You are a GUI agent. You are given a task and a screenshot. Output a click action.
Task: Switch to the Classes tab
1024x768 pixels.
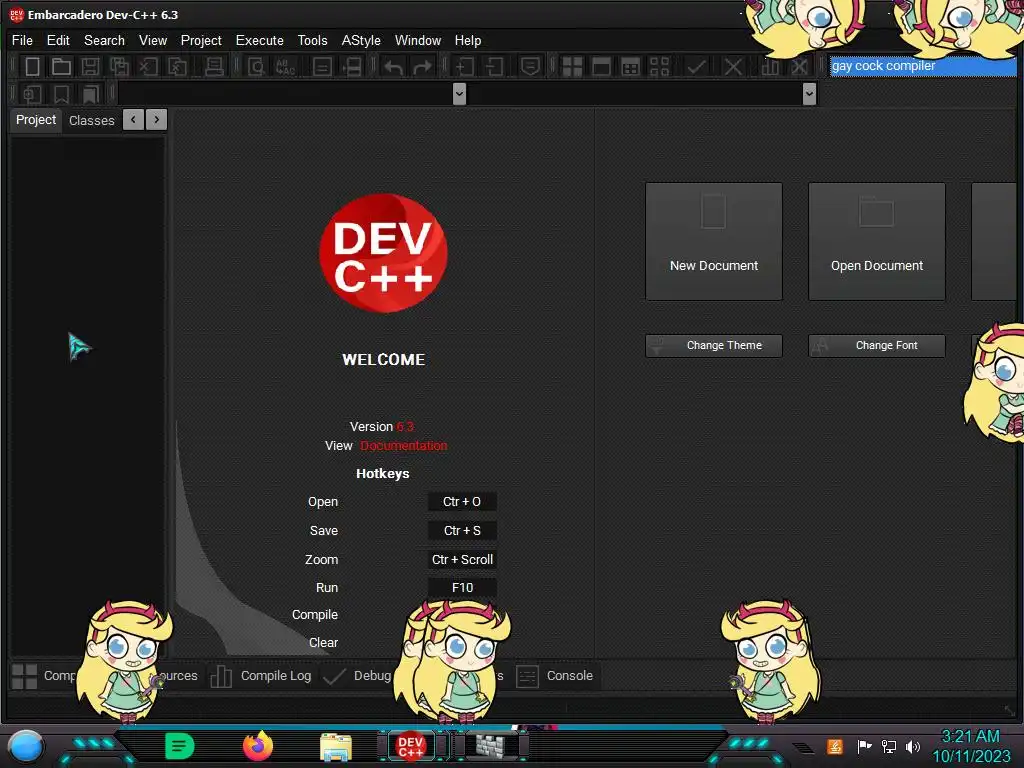[x=91, y=121]
